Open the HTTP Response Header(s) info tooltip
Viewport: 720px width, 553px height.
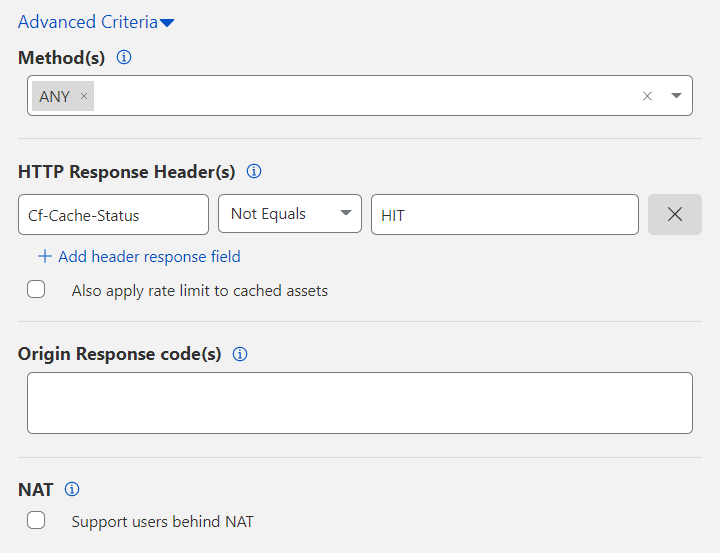tap(254, 171)
